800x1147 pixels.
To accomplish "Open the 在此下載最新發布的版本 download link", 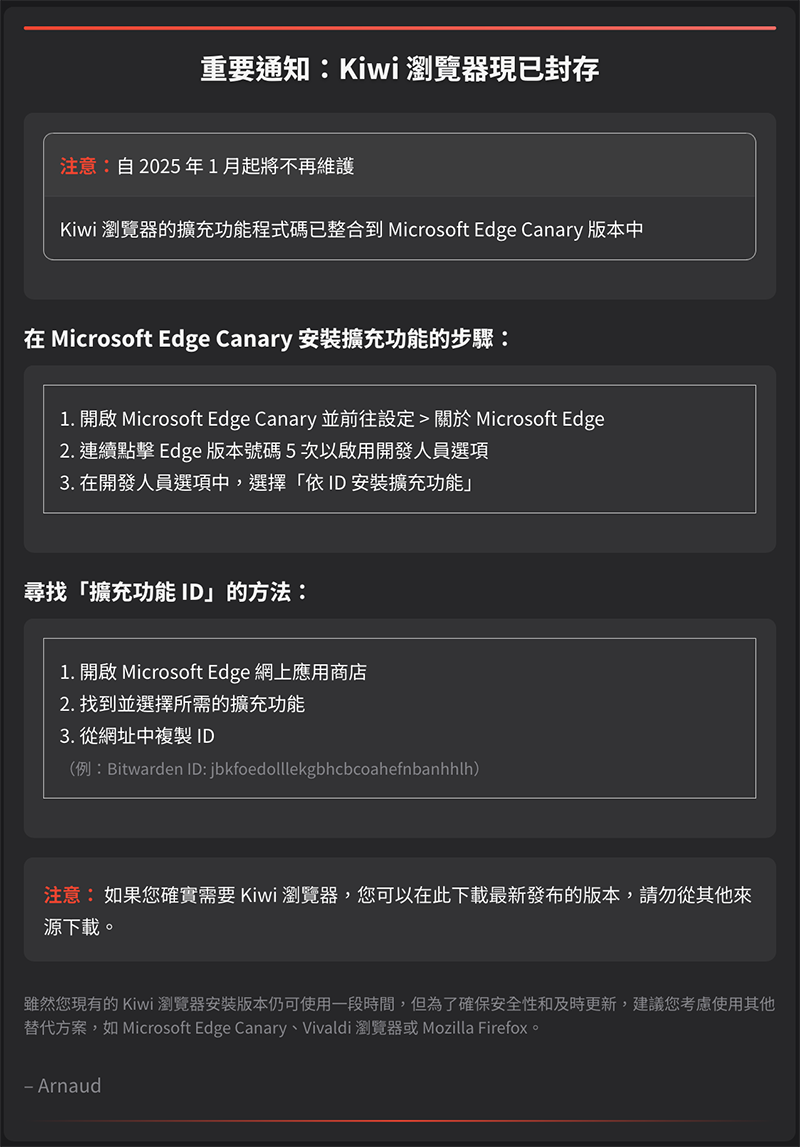I will [x=517, y=895].
